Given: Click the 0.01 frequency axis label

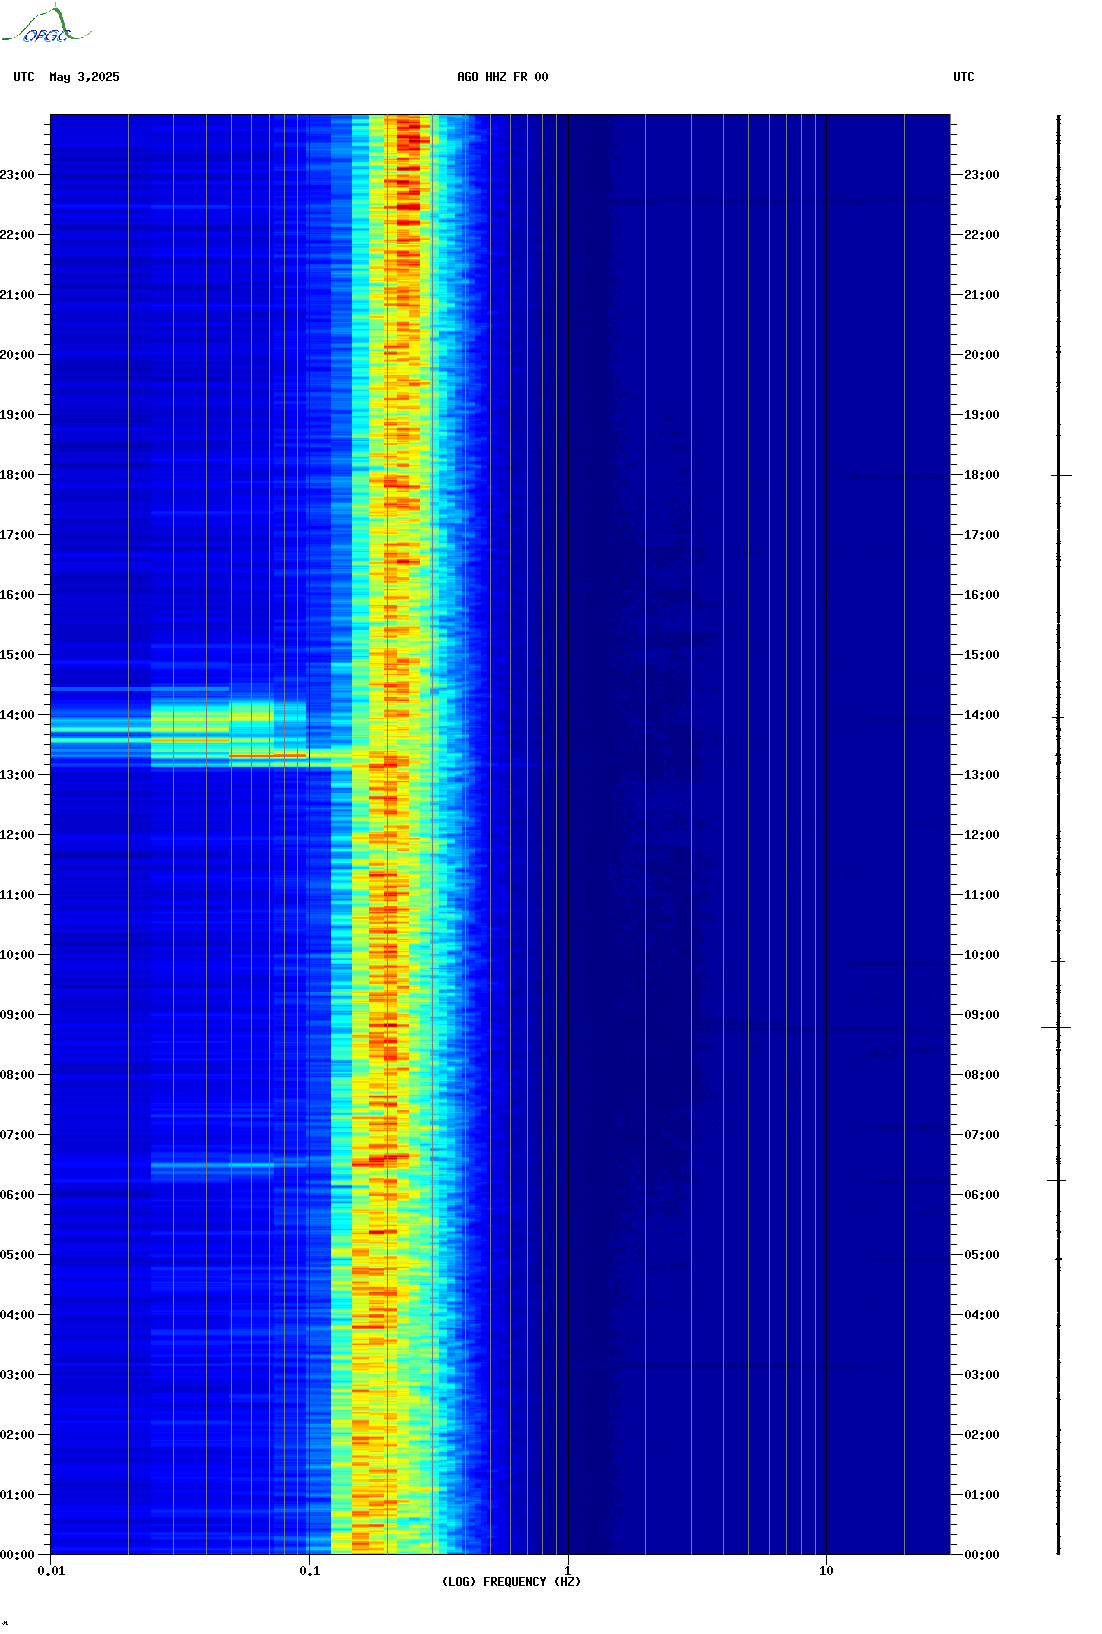Looking at the screenshot, I should click(51, 1571).
